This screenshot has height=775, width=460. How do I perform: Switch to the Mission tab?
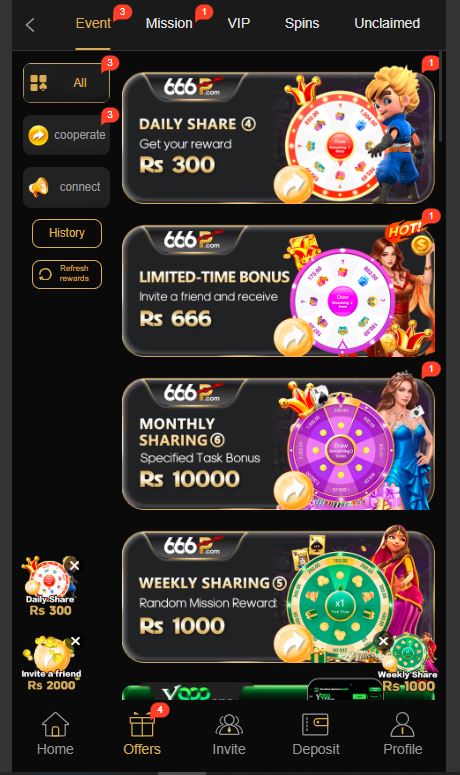[169, 23]
